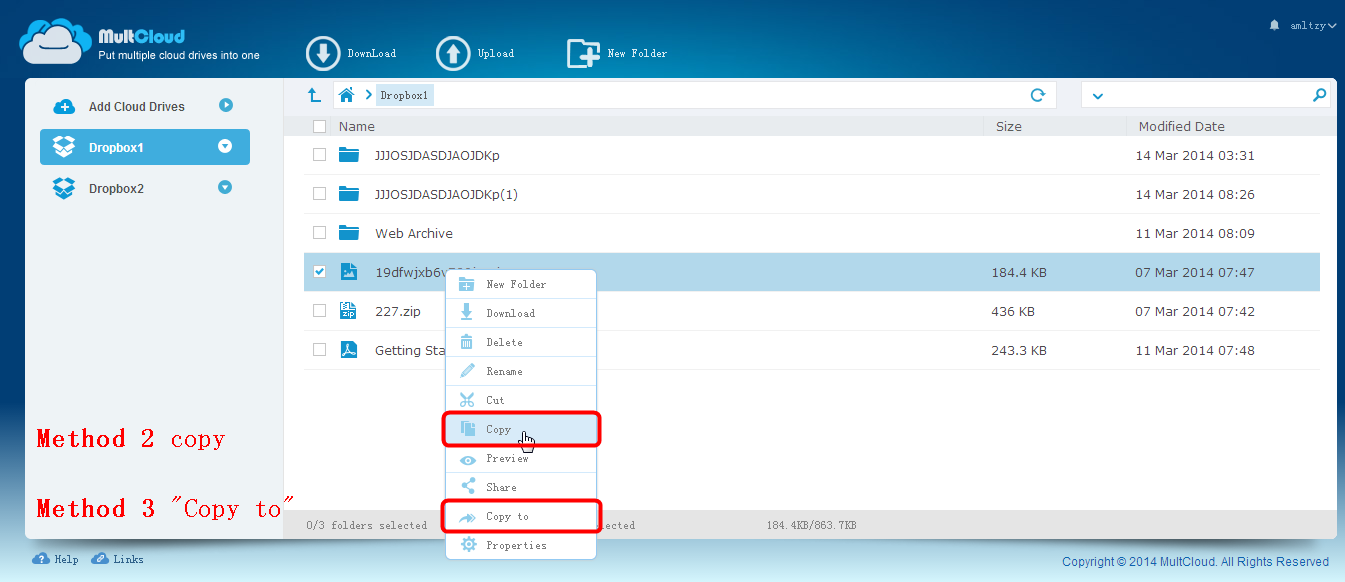Click the Dropbox1 logo icon in the sidebar
The height and width of the screenshot is (582, 1345).
(64, 147)
